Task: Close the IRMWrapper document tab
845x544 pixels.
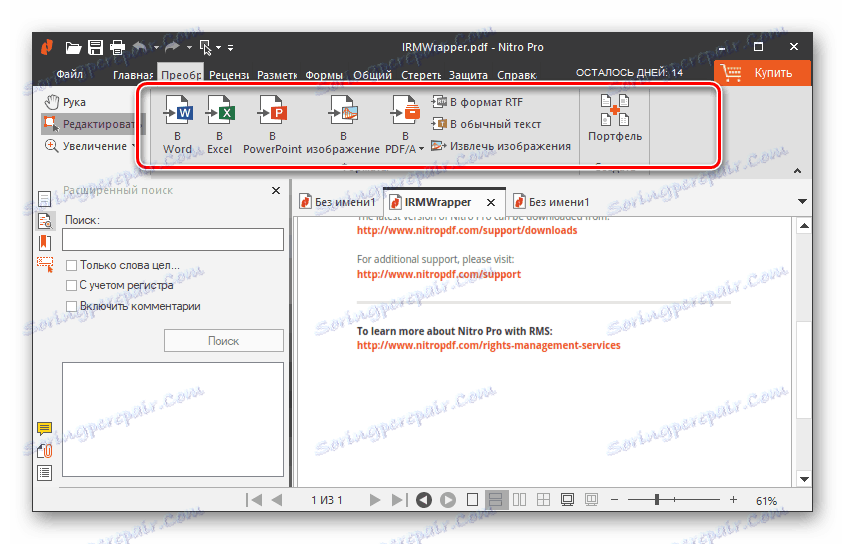Action: [x=491, y=203]
